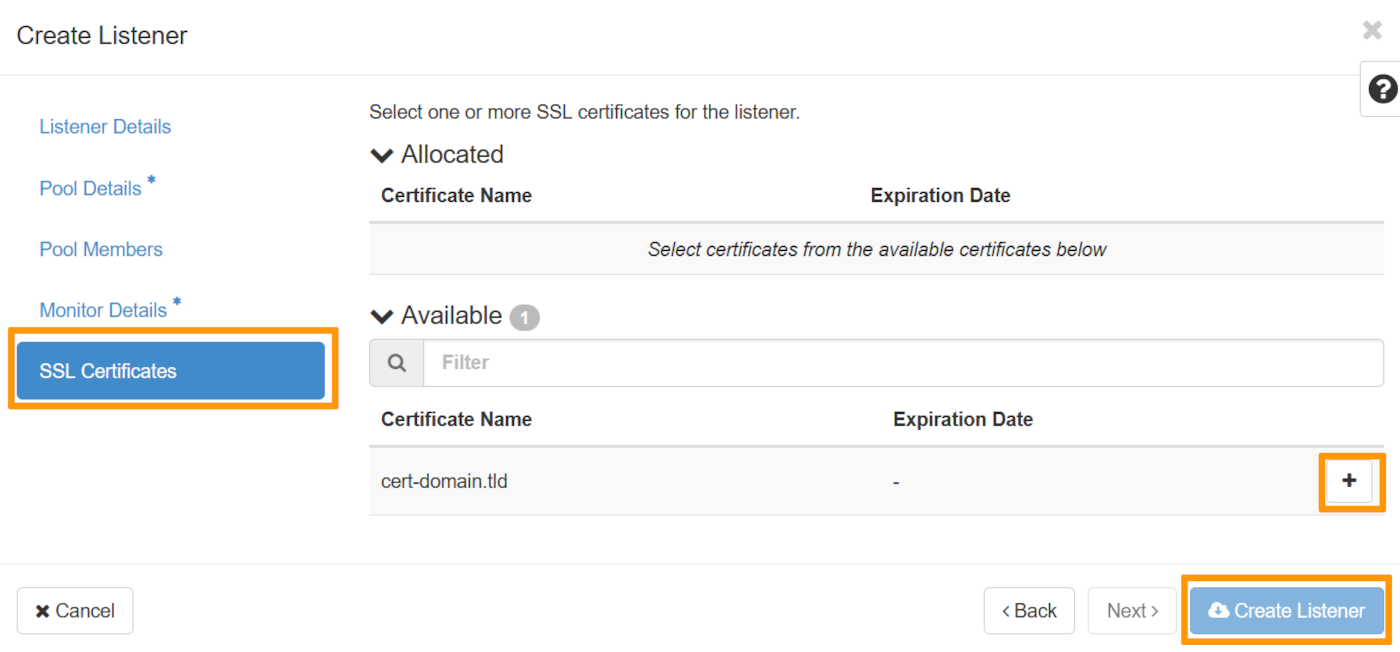Click inside the Filter text field

[x=700, y=362]
